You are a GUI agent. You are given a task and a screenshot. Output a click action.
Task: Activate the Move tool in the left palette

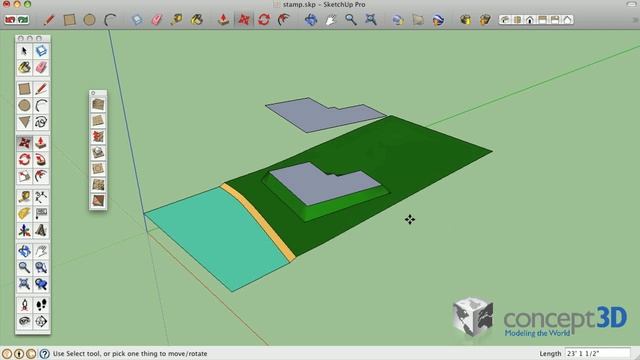point(24,143)
